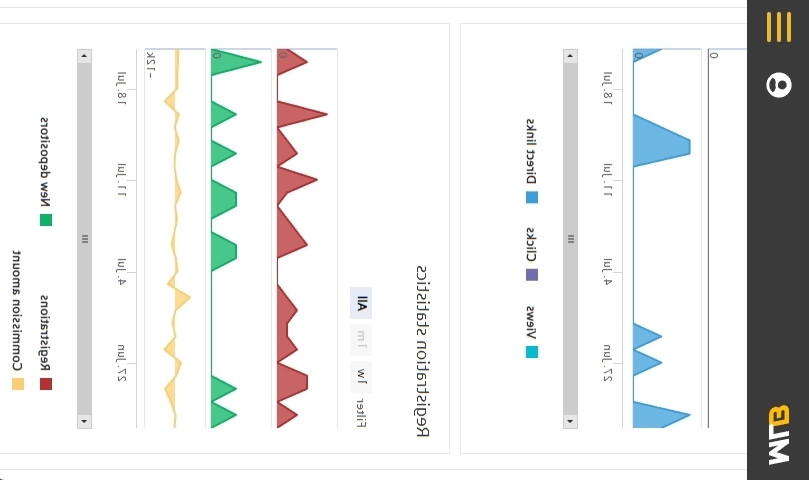Click the New depositors green square
This screenshot has width=809, height=480.
click(46, 220)
